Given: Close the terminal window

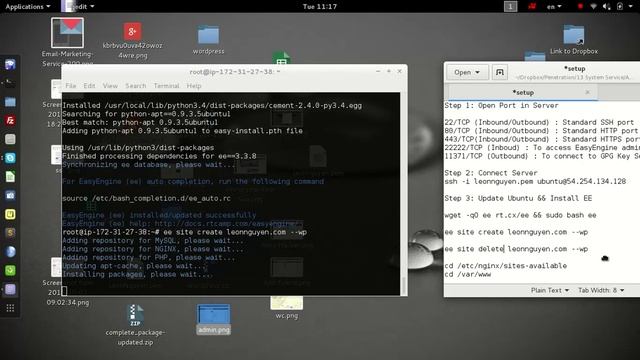Looking at the screenshot, I should [x=400, y=71].
